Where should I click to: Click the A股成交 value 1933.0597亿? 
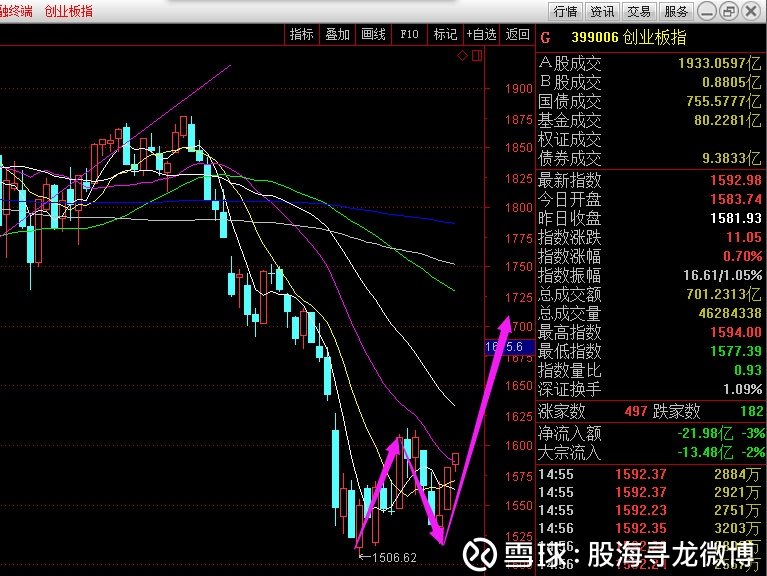click(x=720, y=63)
